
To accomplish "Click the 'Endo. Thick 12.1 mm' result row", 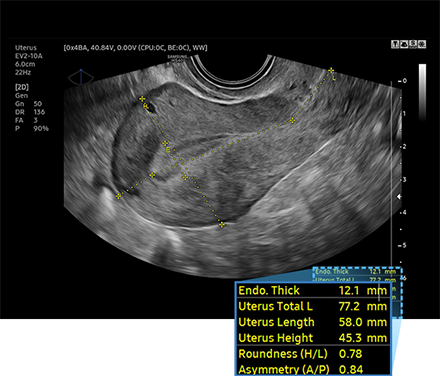I will click(313, 290).
